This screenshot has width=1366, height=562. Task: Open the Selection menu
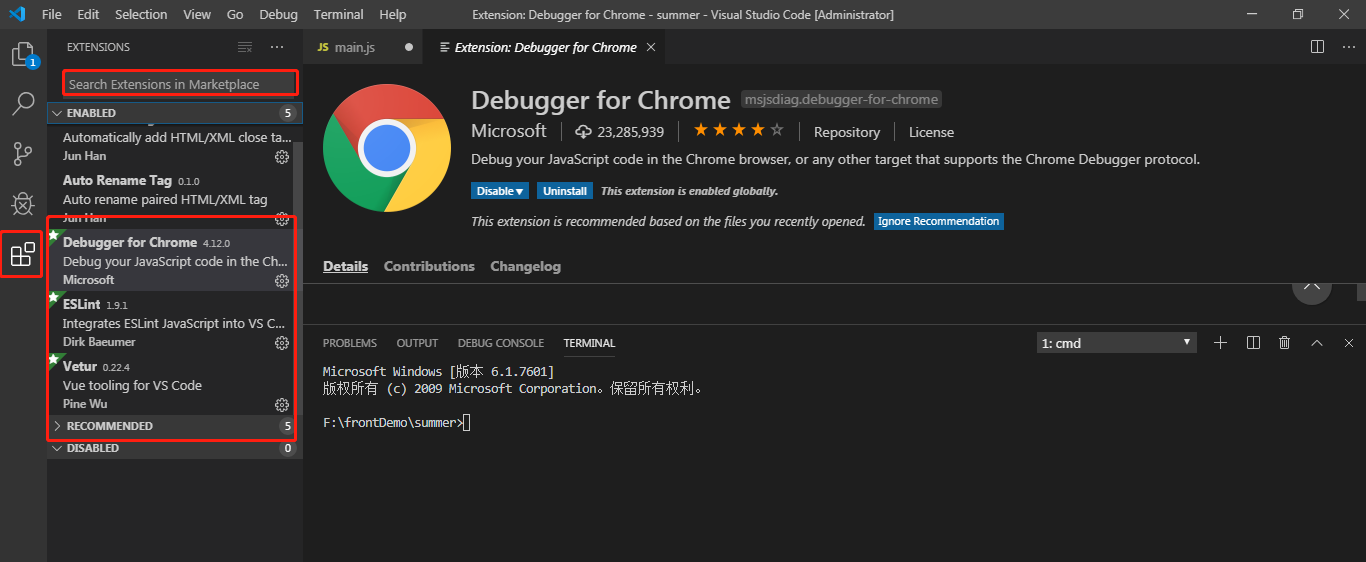pyautogui.click(x=141, y=14)
